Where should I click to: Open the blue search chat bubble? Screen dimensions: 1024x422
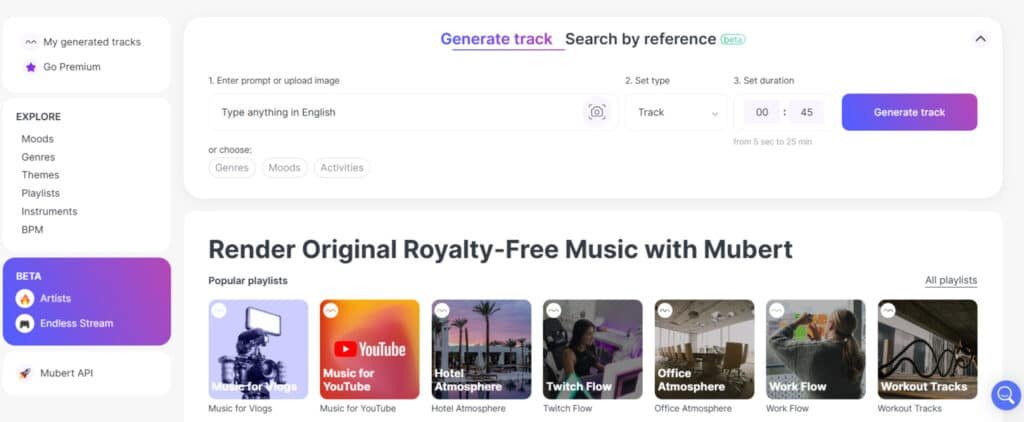pyautogui.click(x=1006, y=395)
